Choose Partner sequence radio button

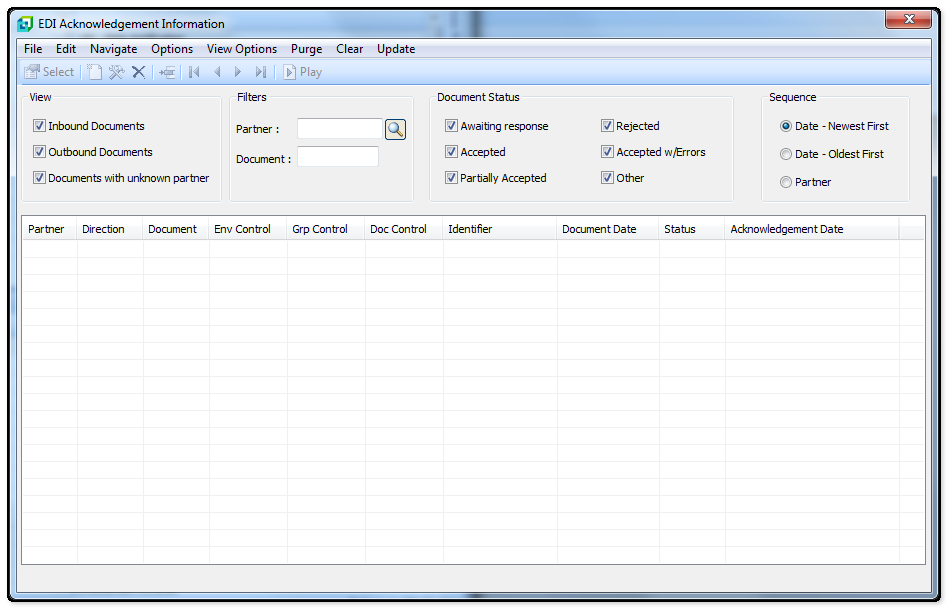coord(786,182)
